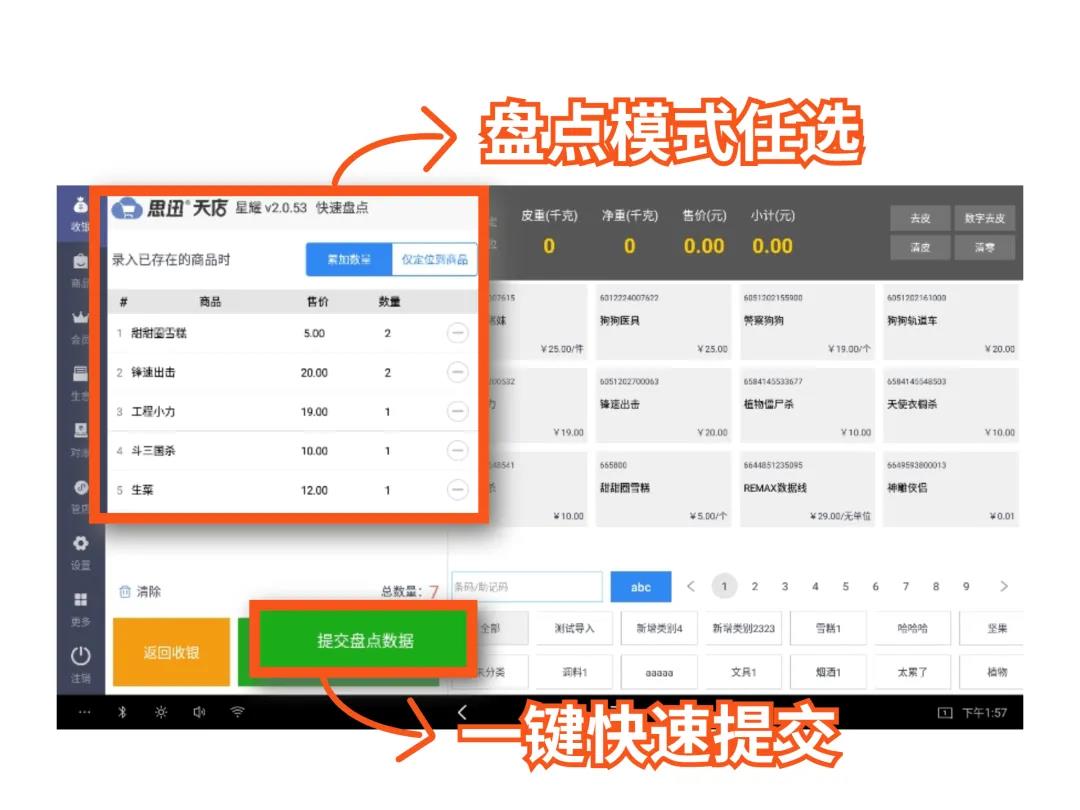Open page 3 of the product list

785,587
